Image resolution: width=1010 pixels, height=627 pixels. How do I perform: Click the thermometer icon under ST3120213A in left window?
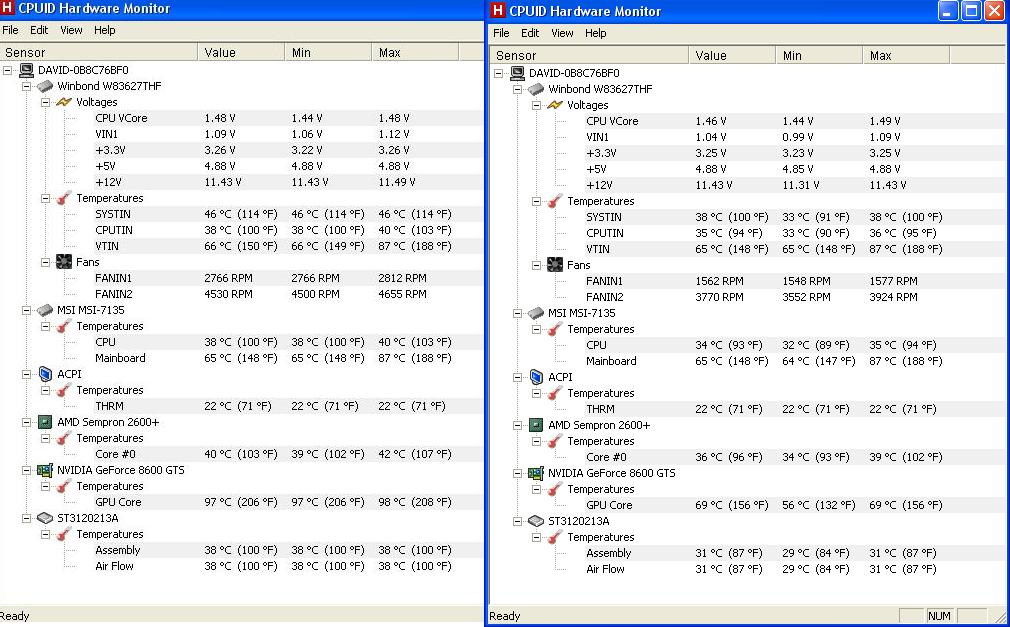pos(64,534)
